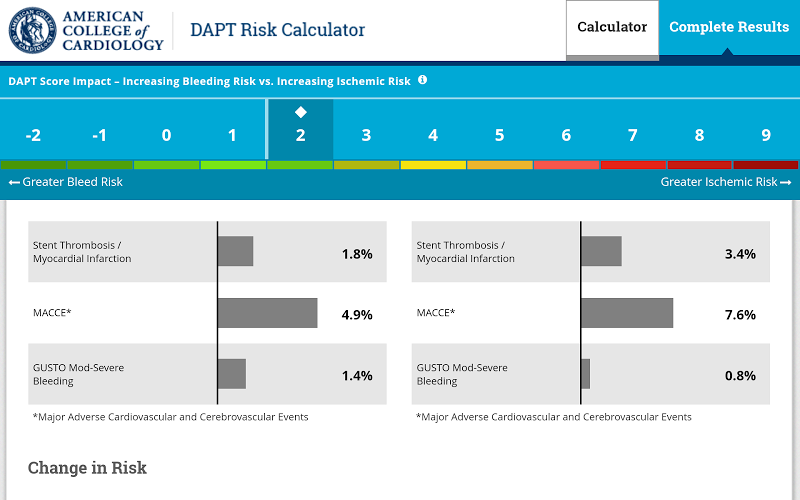Click the Greater Bleed Risk left arrow
This screenshot has height=500, width=800.
[x=14, y=182]
